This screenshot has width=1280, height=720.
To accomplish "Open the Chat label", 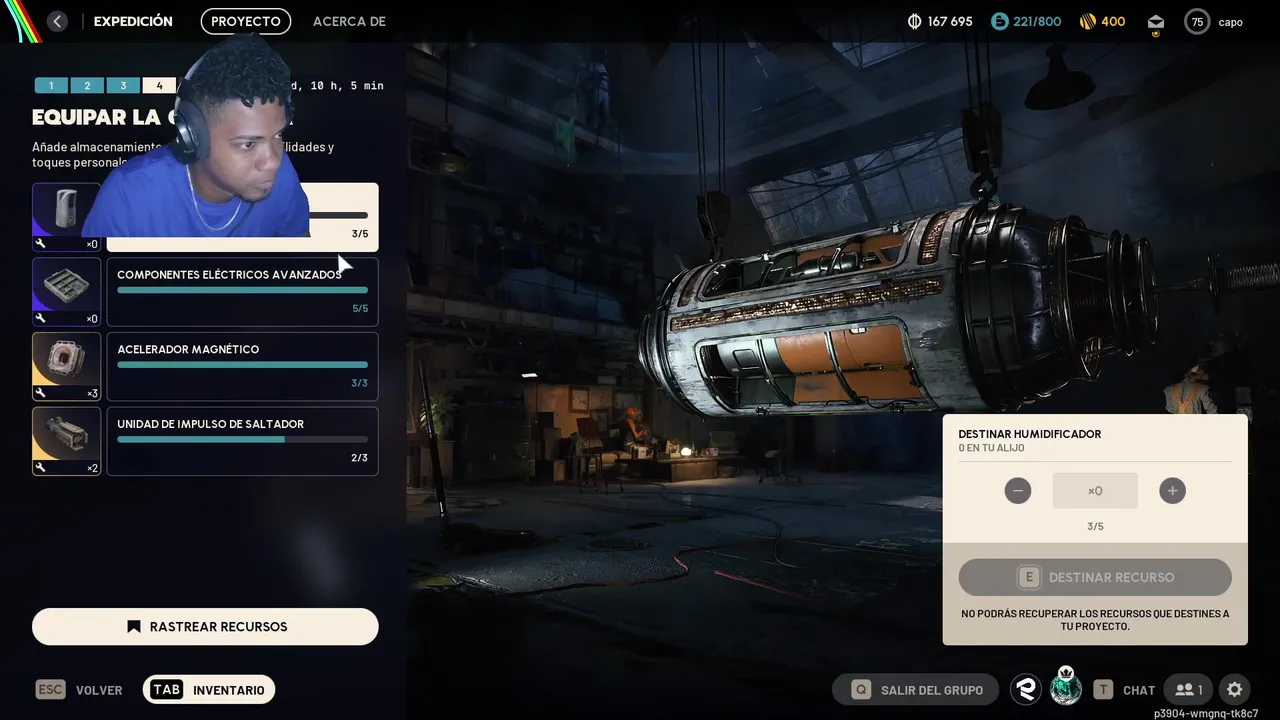I will (x=1139, y=690).
